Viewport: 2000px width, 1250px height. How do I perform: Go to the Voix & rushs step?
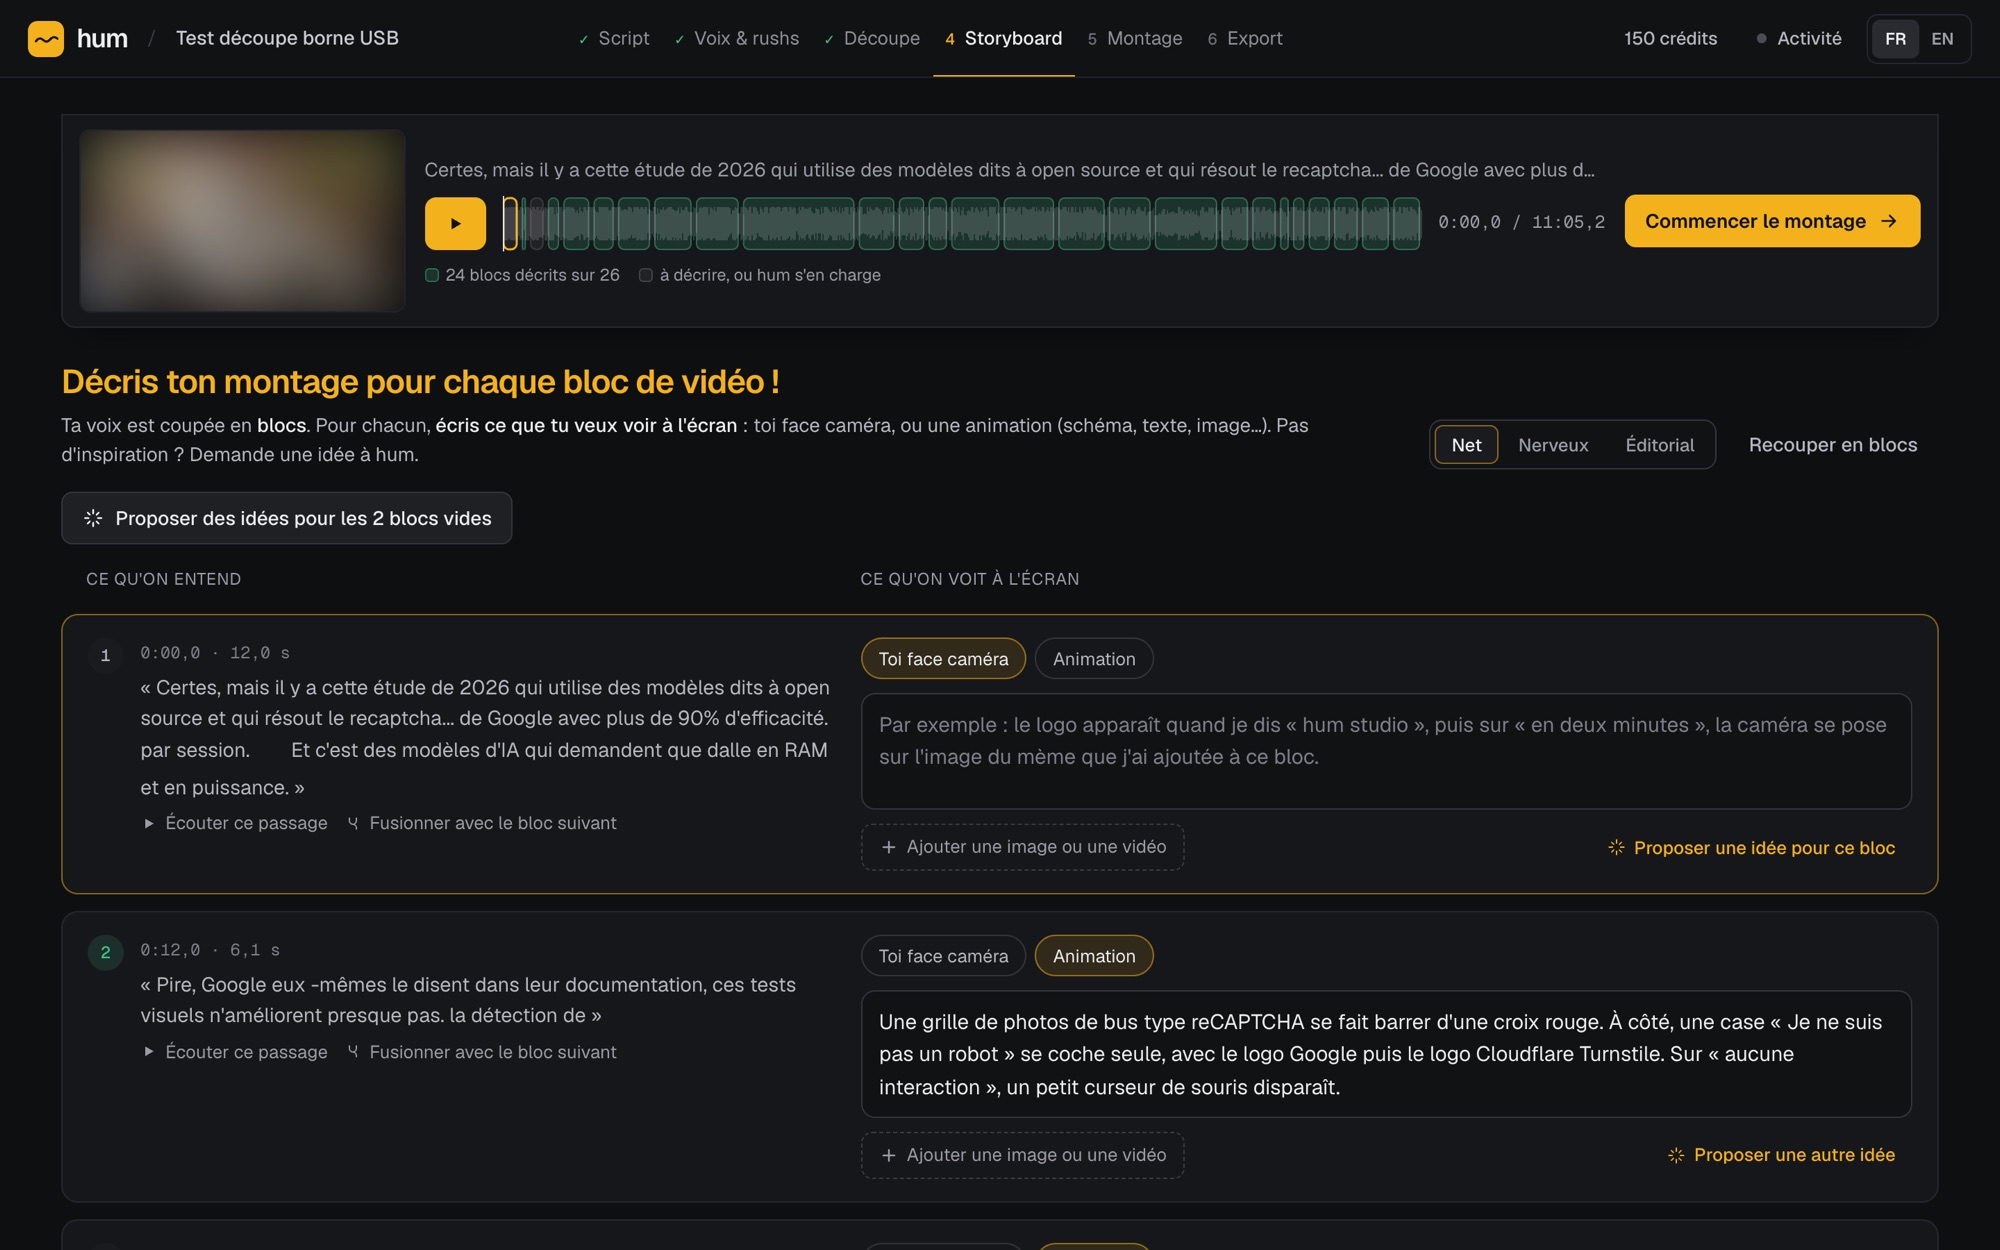(737, 38)
